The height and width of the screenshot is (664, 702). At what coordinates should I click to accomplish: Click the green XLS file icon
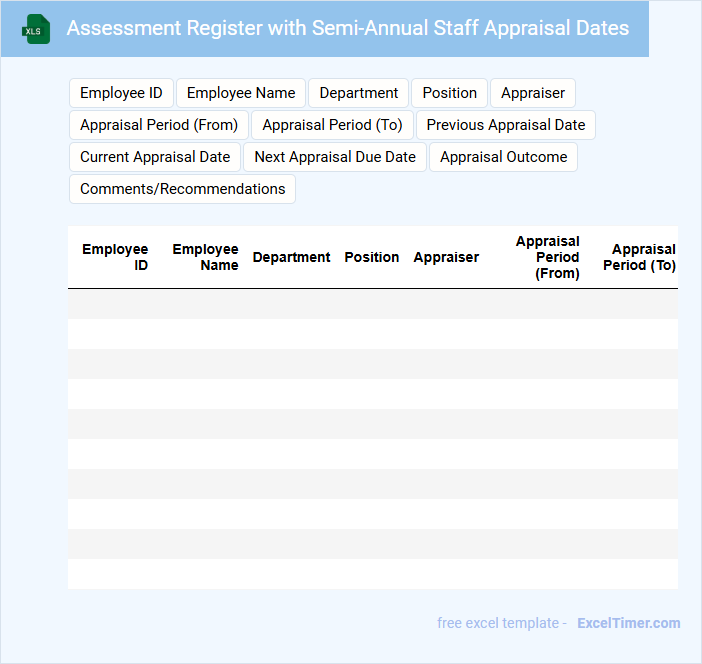[36, 29]
